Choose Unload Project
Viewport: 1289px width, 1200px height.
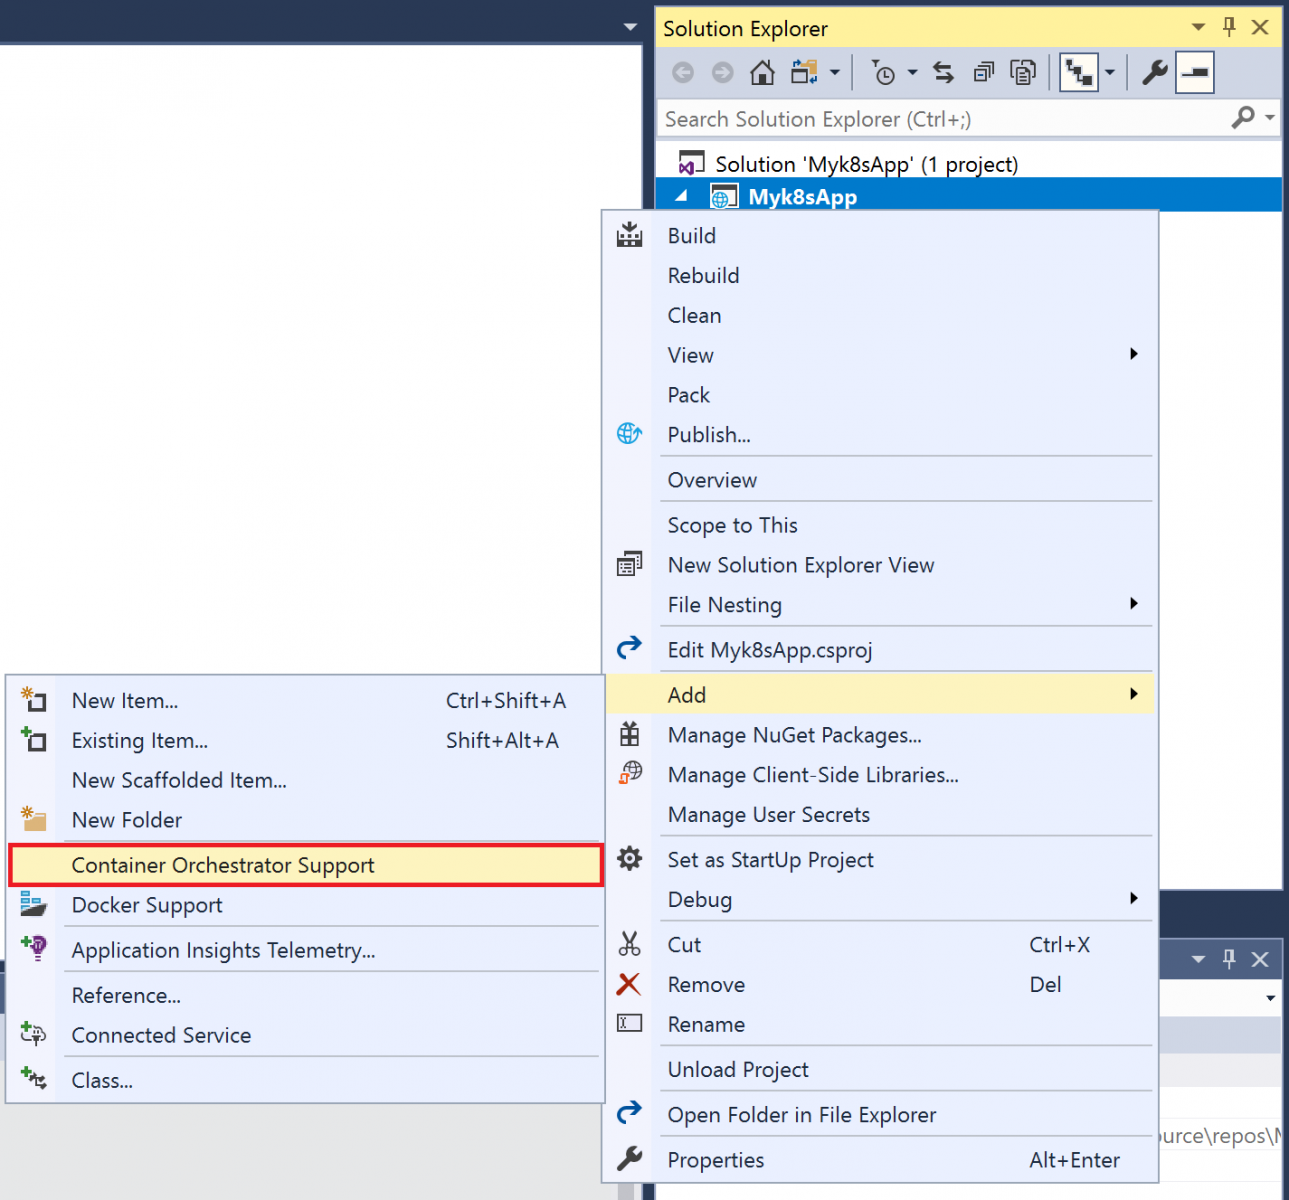pyautogui.click(x=737, y=1070)
